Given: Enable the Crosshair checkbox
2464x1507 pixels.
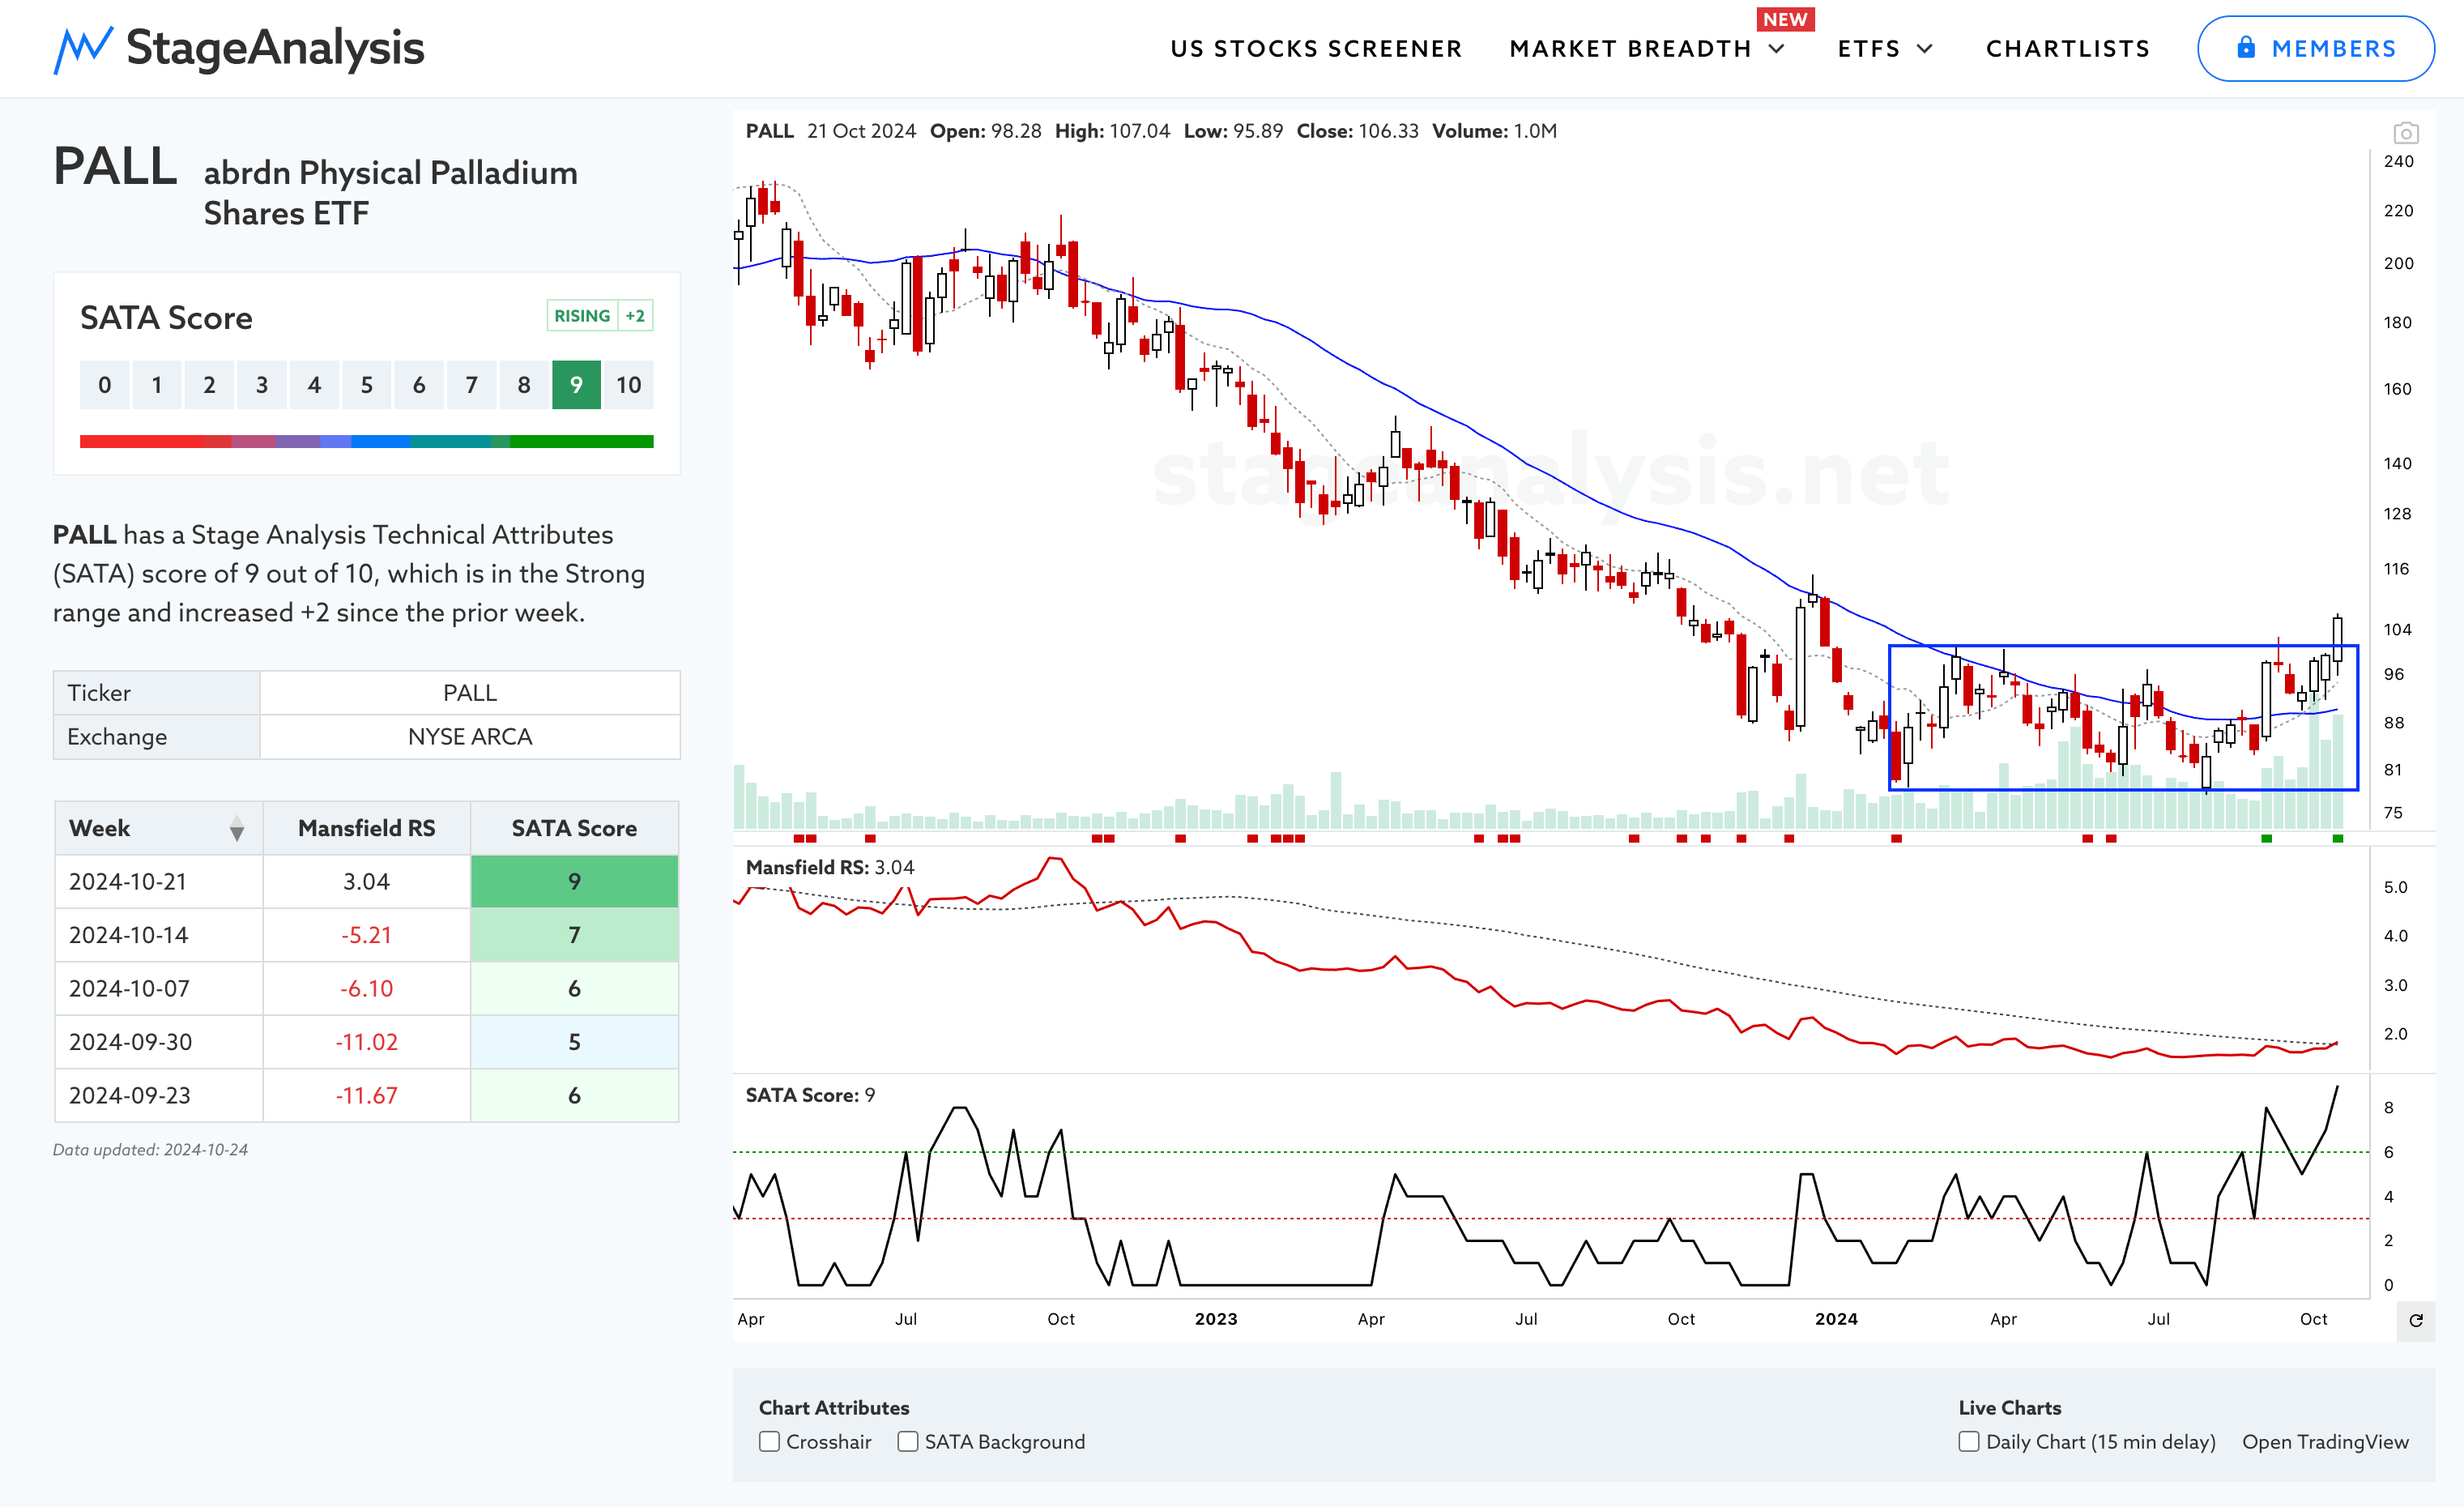Looking at the screenshot, I should (x=769, y=1441).
